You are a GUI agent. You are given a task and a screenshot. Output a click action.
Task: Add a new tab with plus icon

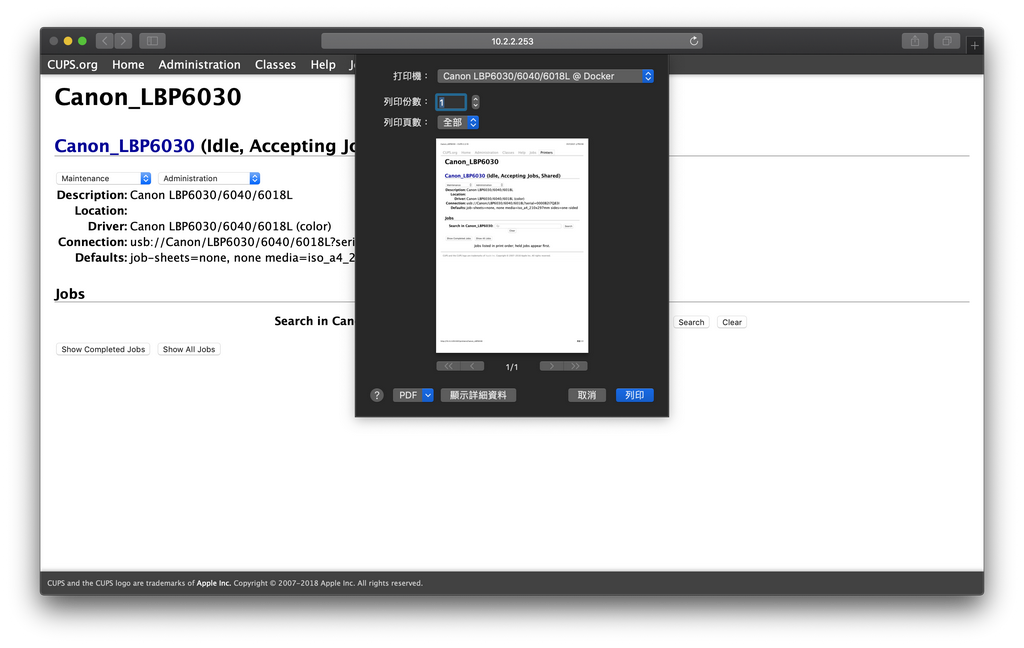975,45
